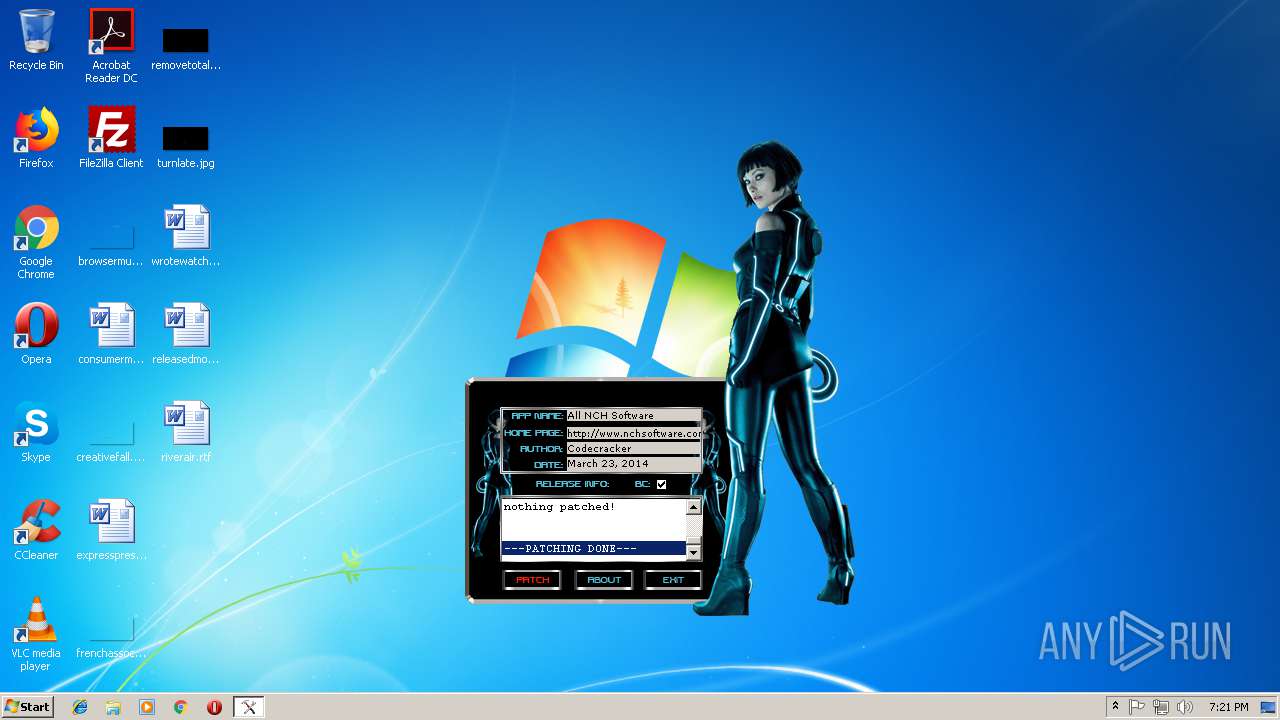This screenshot has width=1280, height=720.
Task: Toggle the BC backup checkbox
Action: click(661, 484)
